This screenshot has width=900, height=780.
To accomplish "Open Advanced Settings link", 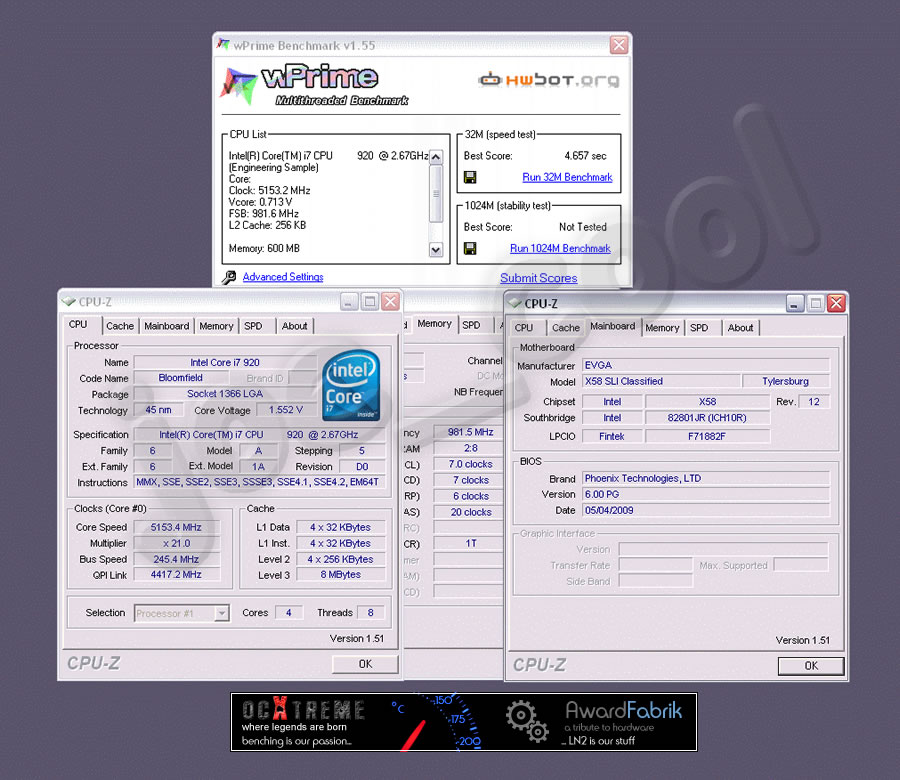I will coord(283,277).
